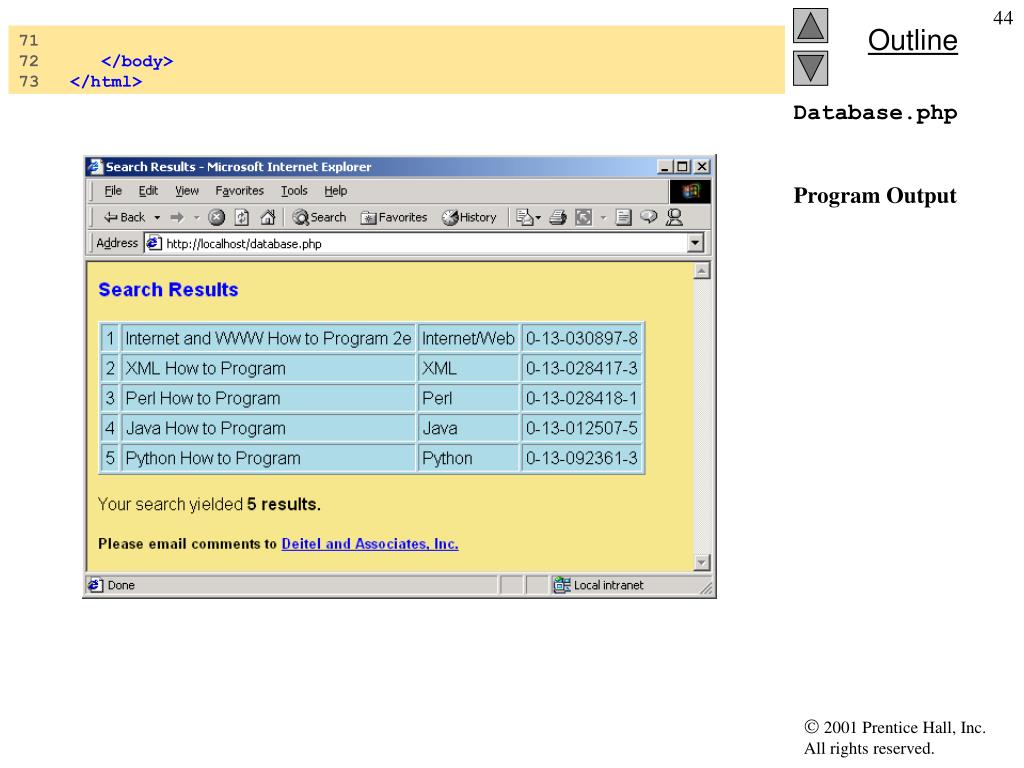Click the 'XML How to Program' cell
Image resolution: width=1024 pixels, height=768 pixels.
268,368
